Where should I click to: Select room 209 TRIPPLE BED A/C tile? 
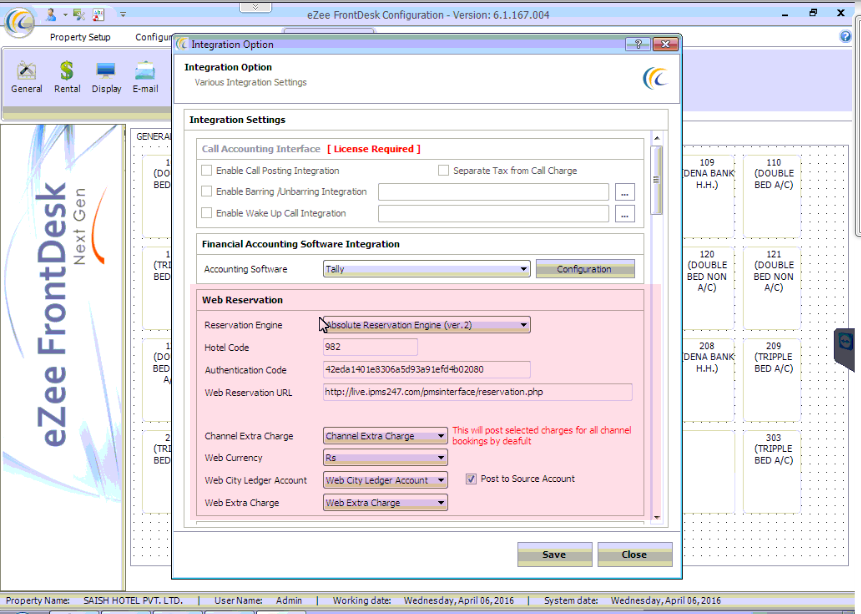click(773, 379)
